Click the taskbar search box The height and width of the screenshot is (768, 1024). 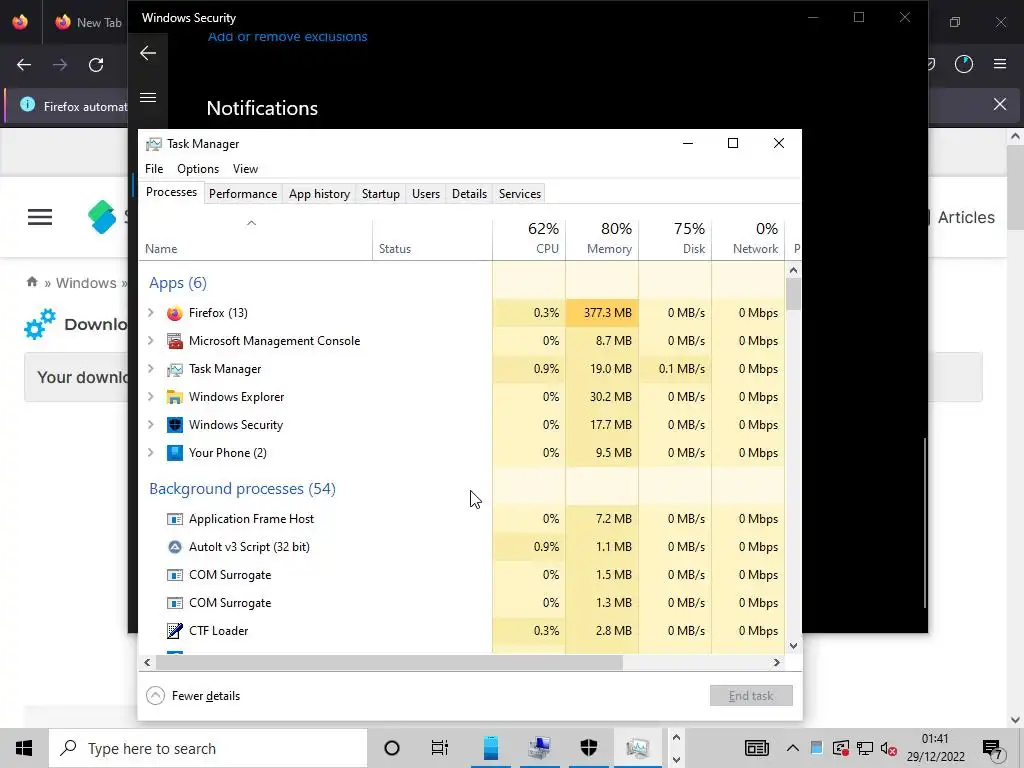pos(208,748)
